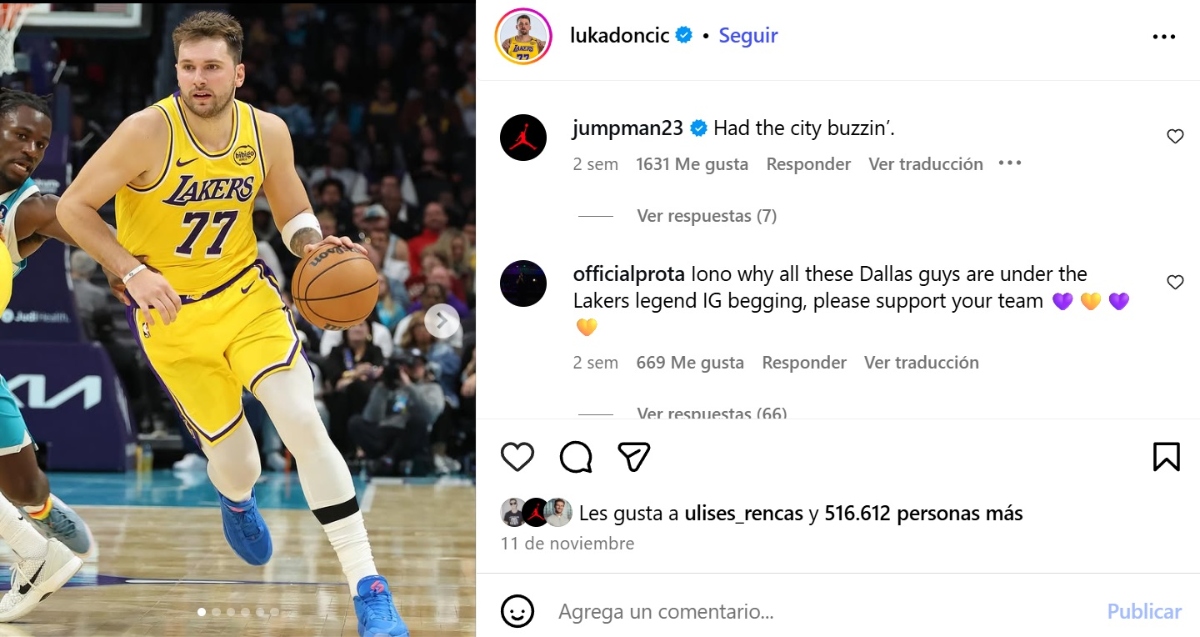The width and height of the screenshot is (1200, 637).
Task: Open lukadoncic profile picture
Action: [523, 36]
